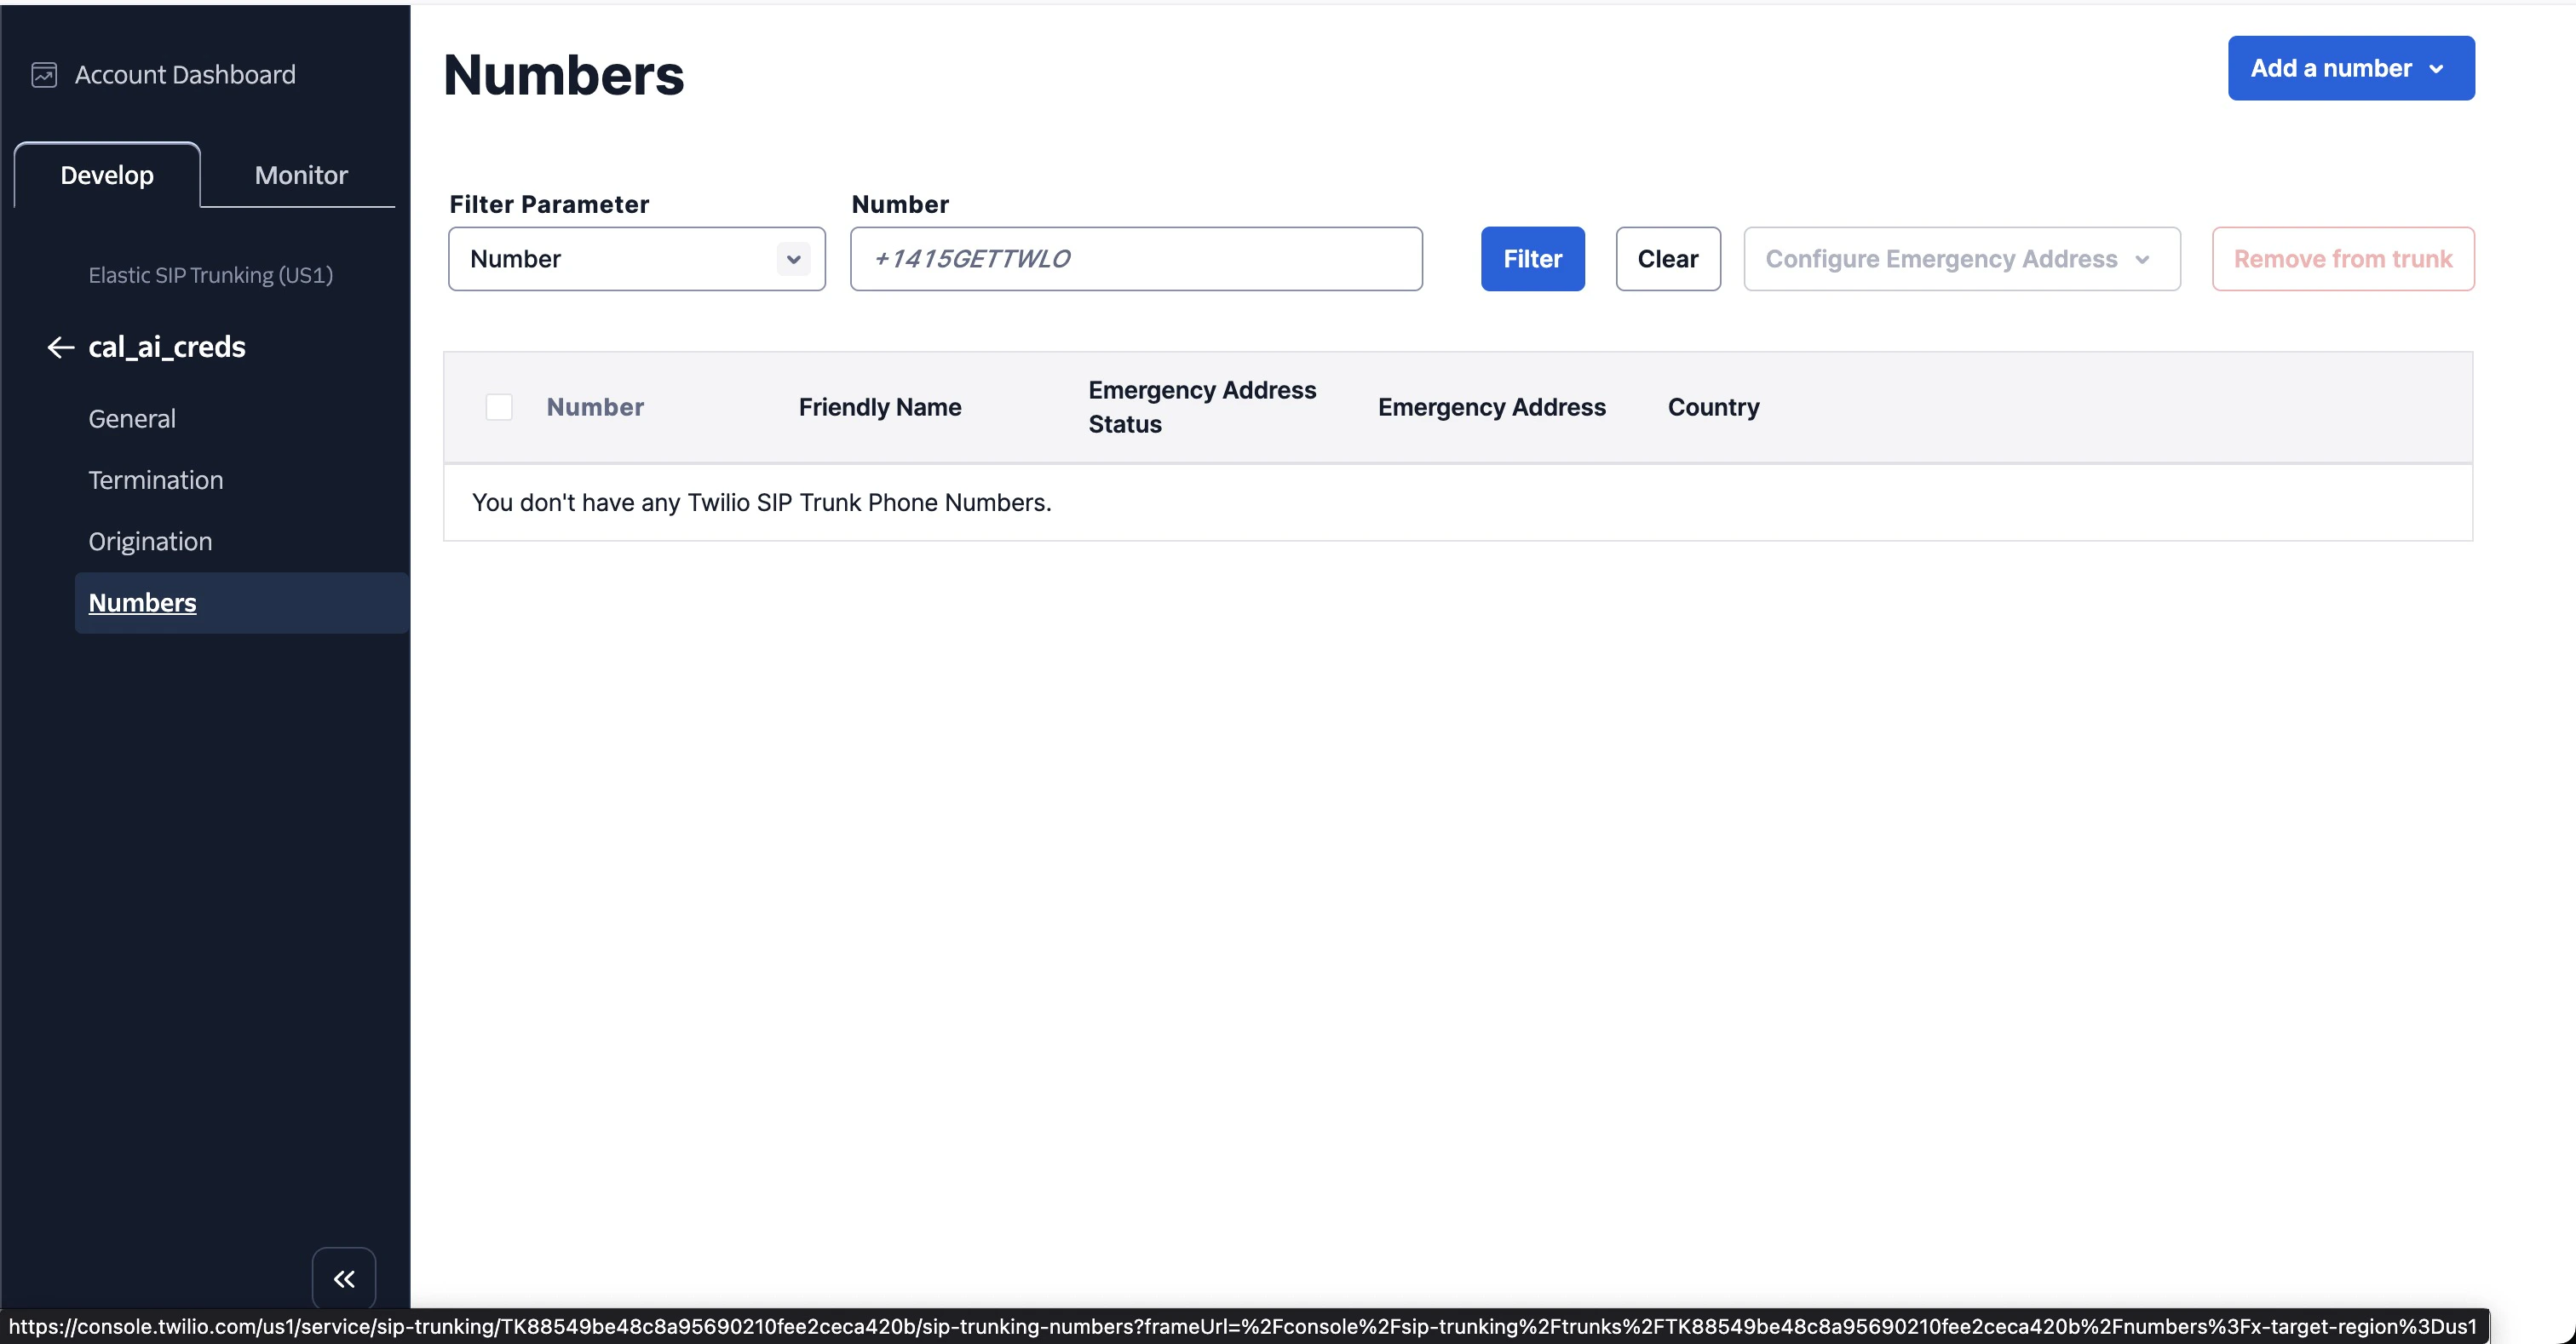Select the Develop tab
Viewport: 2576px width, 1344px height.
107,175
